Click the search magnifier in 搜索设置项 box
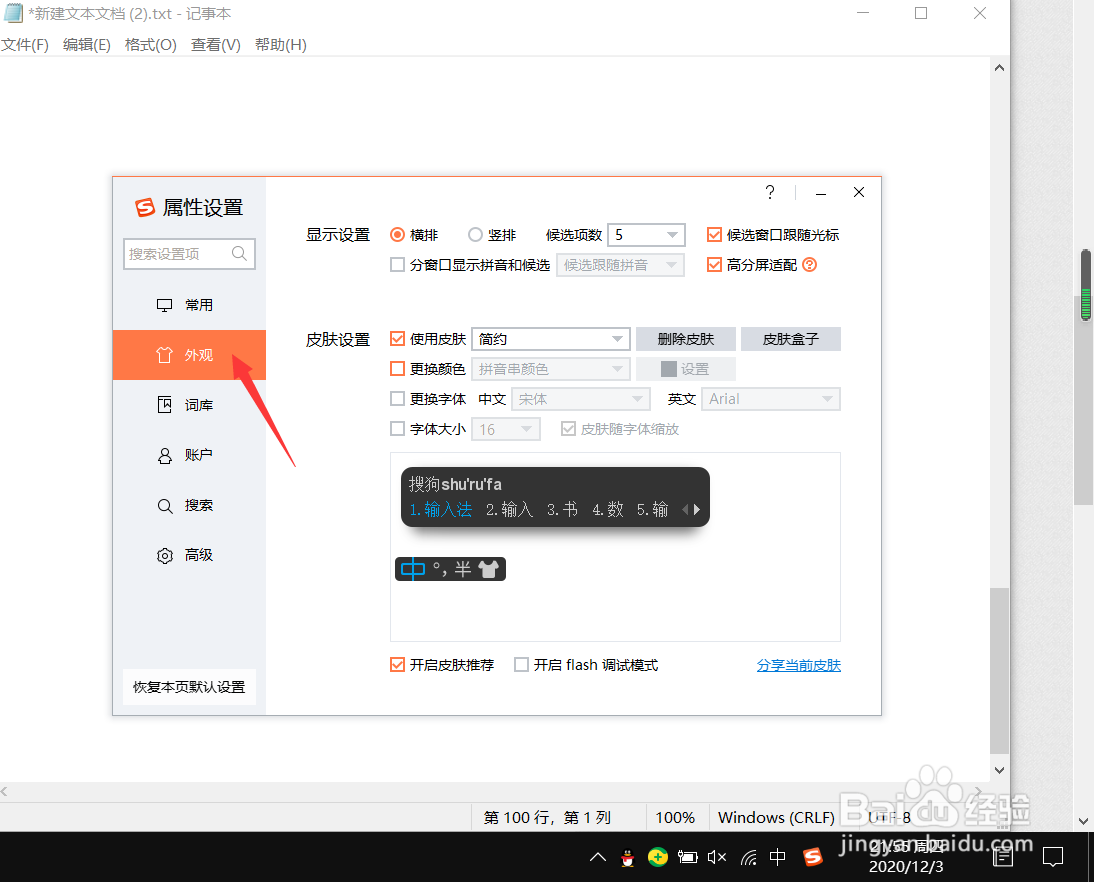1094x882 pixels. pos(240,254)
